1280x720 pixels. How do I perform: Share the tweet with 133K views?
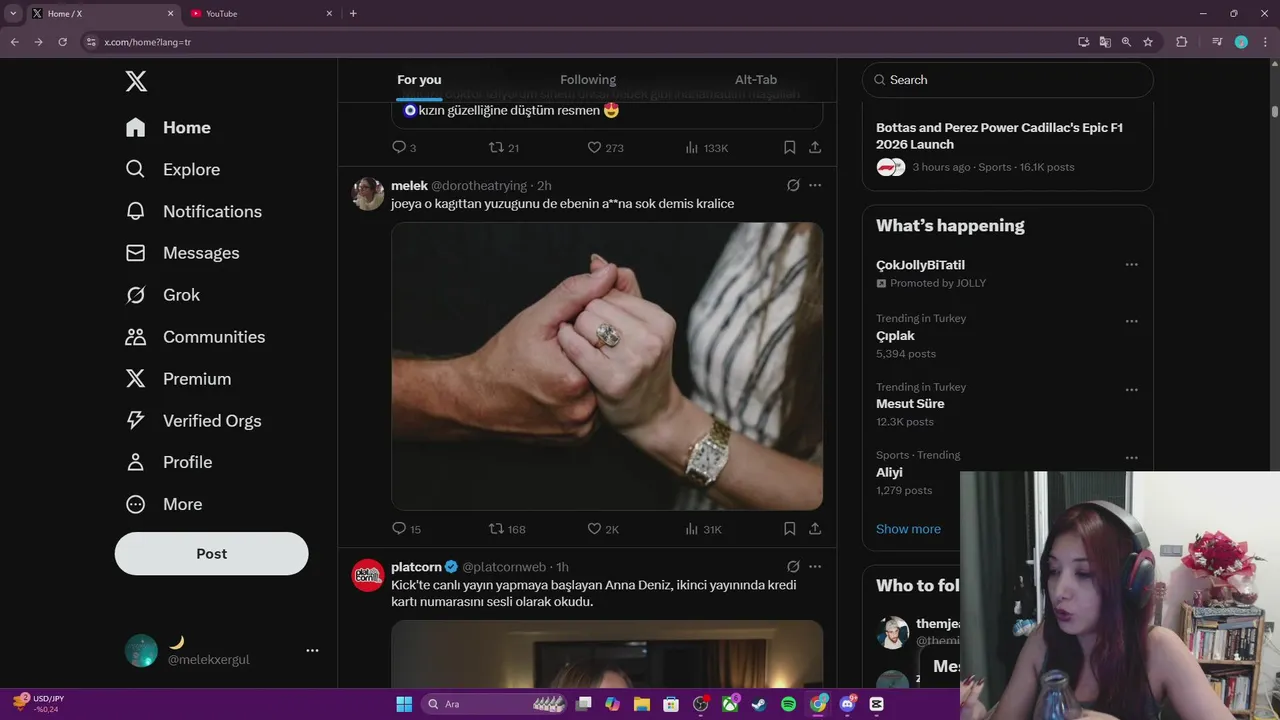point(815,147)
